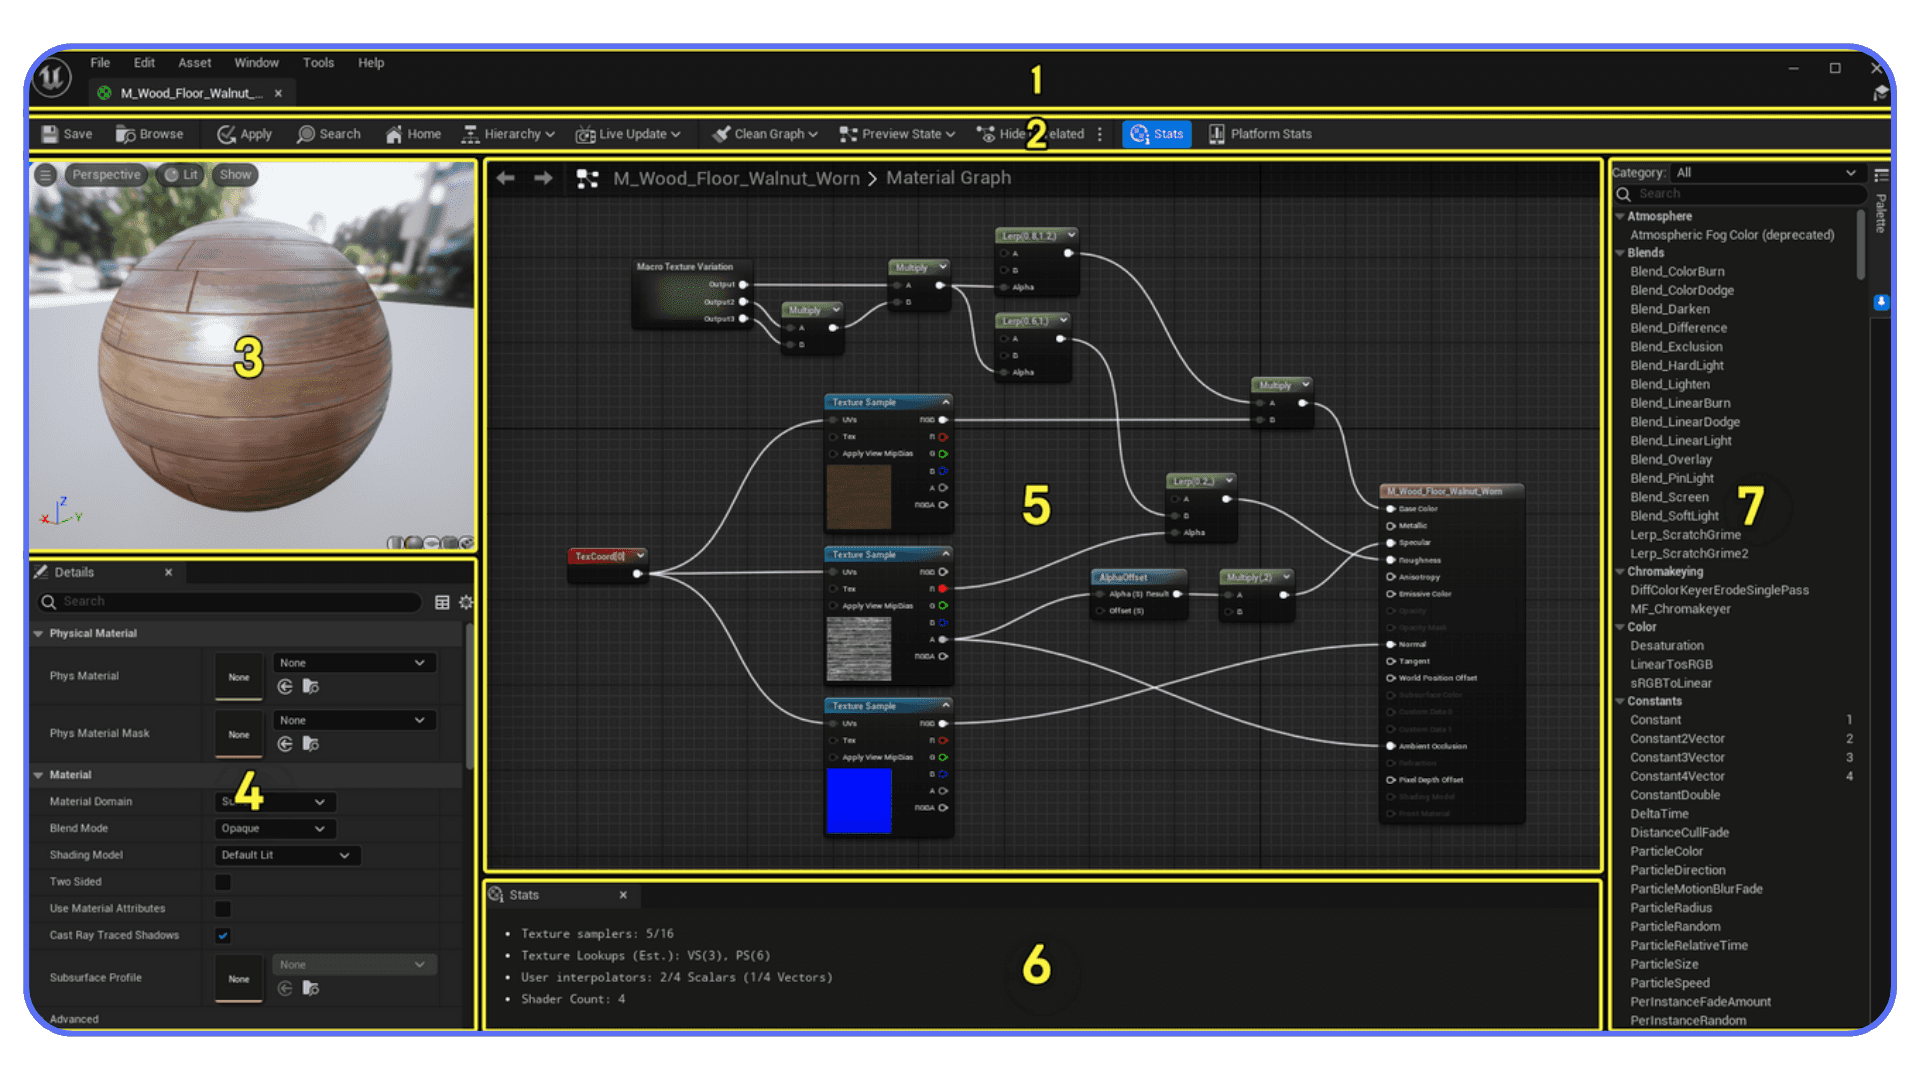The image size is (1920, 1080).
Task: Collapse the middle Texture Sample node
Action: 945,554
